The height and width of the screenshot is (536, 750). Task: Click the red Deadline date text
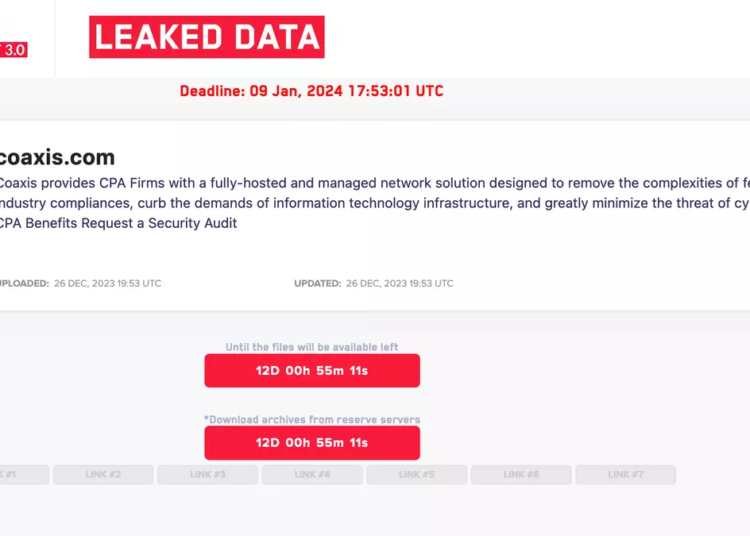[311, 91]
